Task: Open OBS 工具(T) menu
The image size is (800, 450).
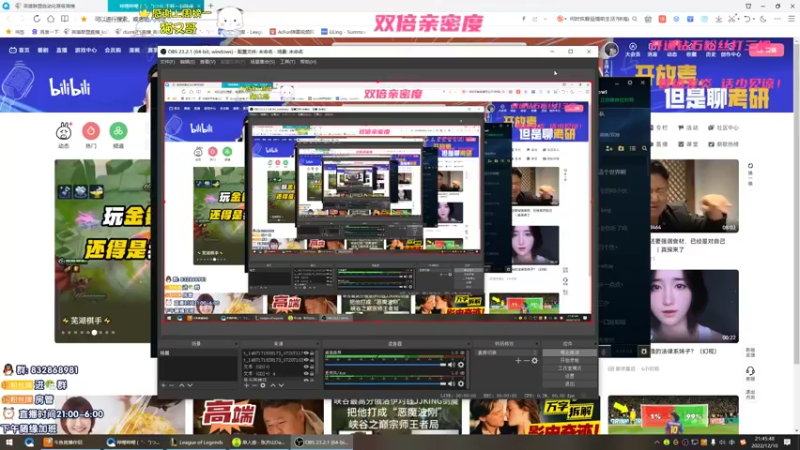Action: tap(287, 62)
